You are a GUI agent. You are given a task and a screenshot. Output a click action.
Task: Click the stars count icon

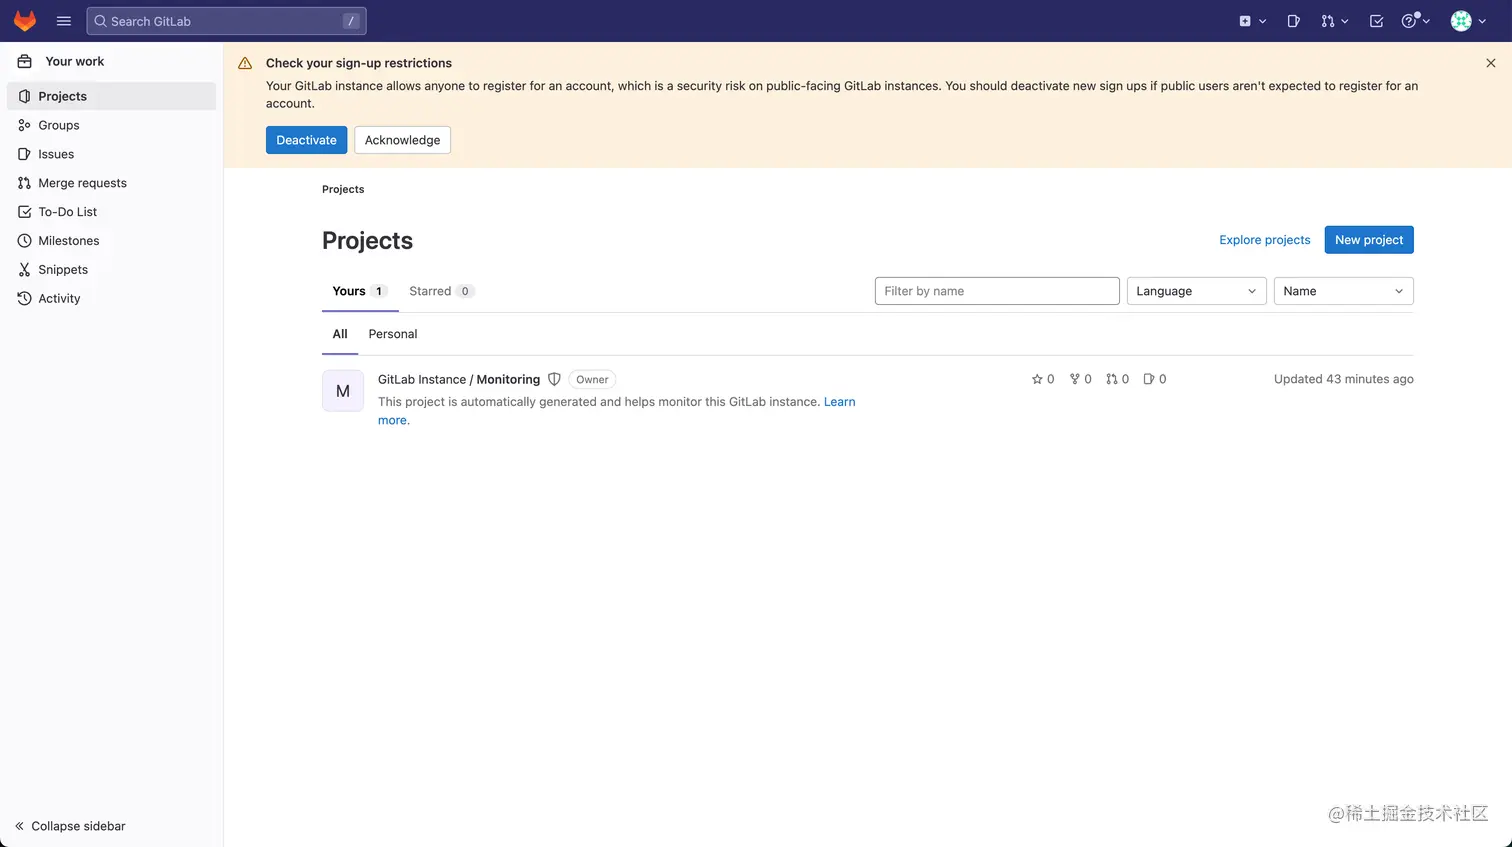click(x=1037, y=379)
